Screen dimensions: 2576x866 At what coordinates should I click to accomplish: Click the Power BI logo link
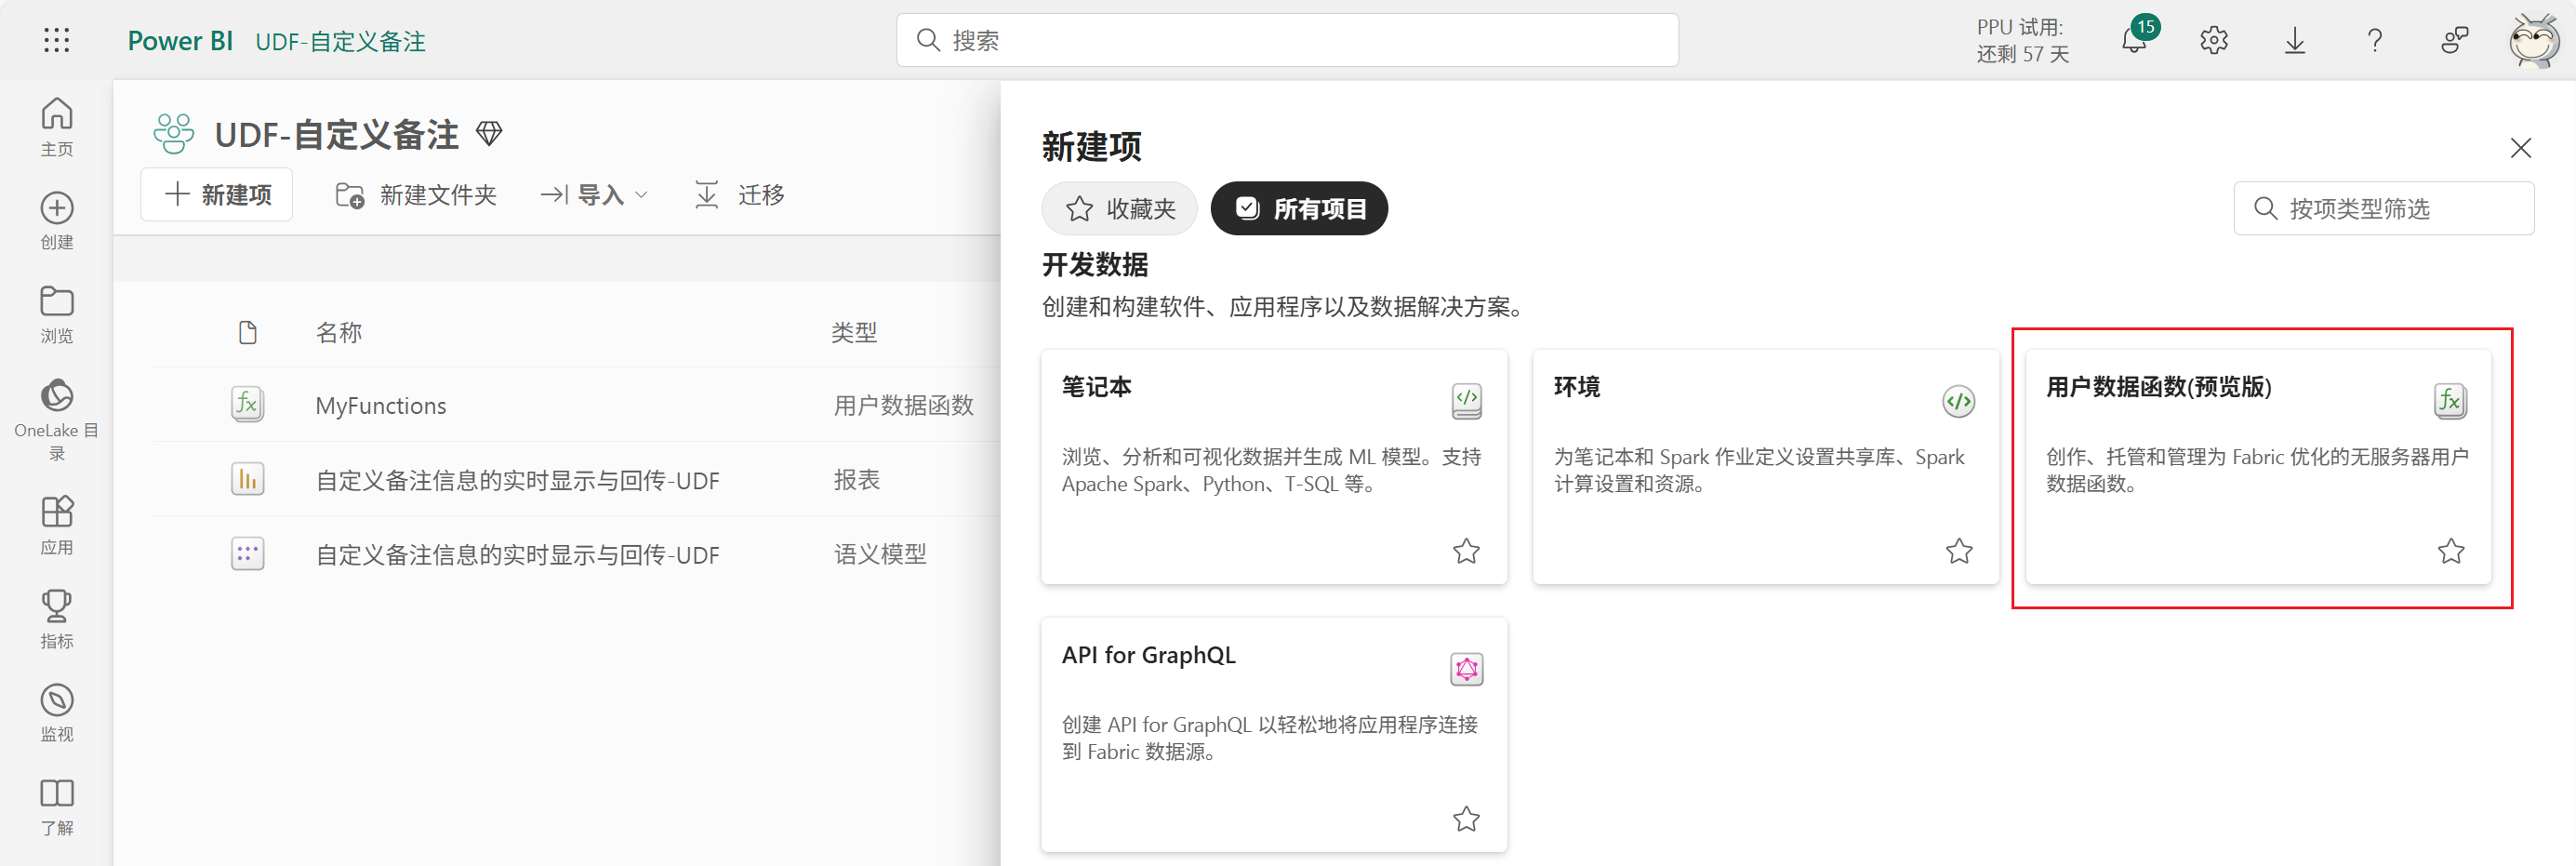coord(180,41)
